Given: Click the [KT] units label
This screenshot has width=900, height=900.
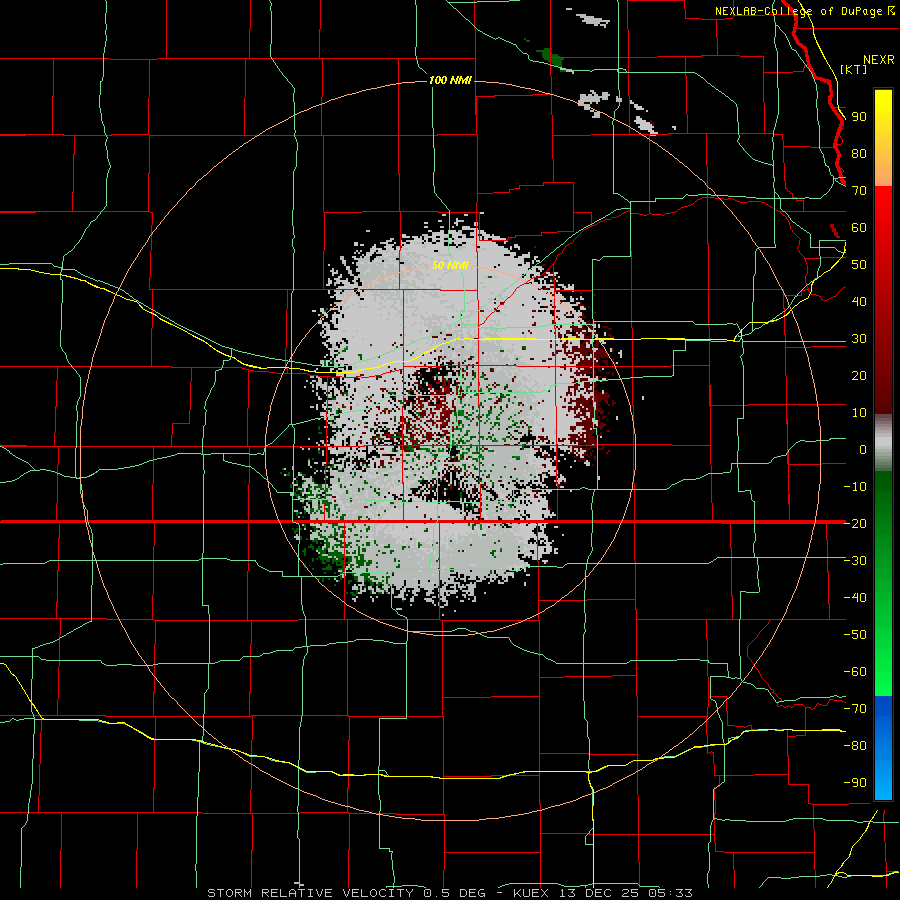Looking at the screenshot, I should 854,69.
